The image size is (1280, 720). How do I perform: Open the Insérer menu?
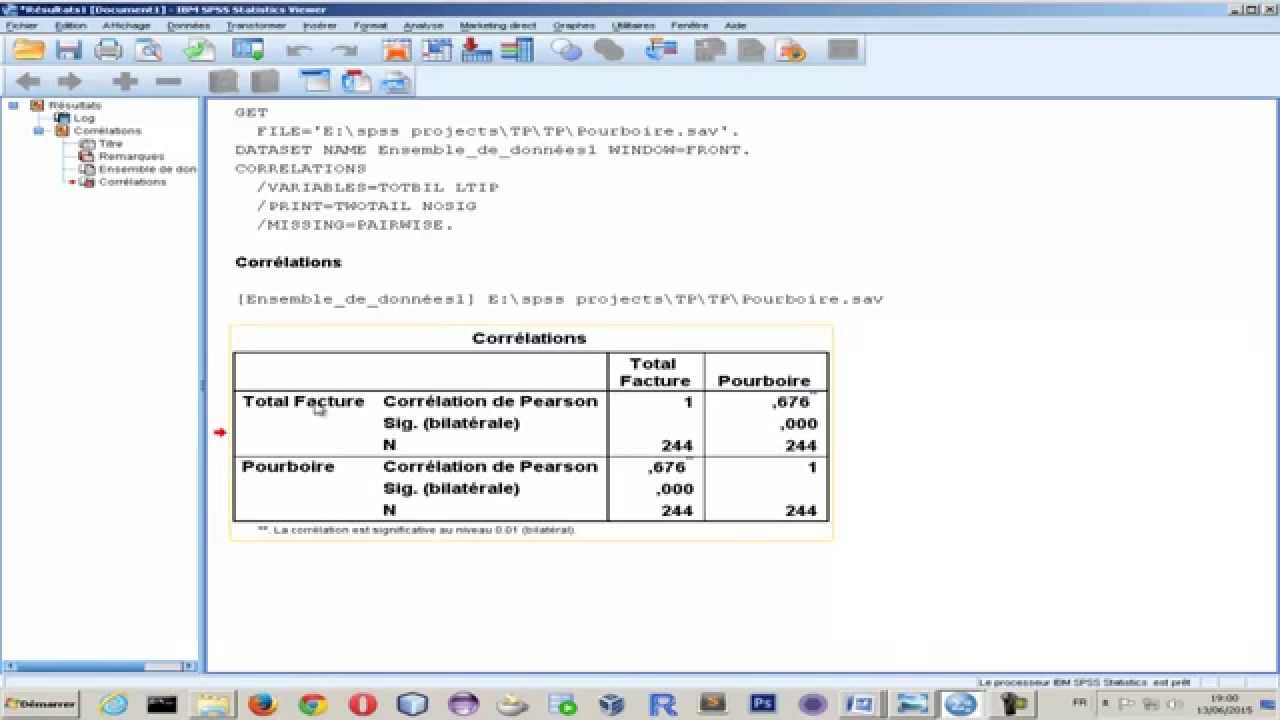coord(320,25)
